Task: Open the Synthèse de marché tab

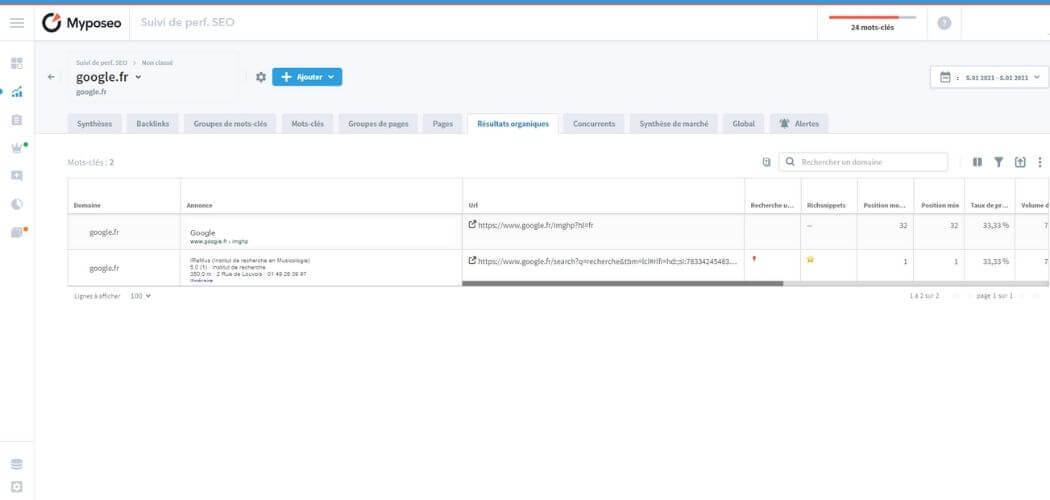Action: (674, 124)
